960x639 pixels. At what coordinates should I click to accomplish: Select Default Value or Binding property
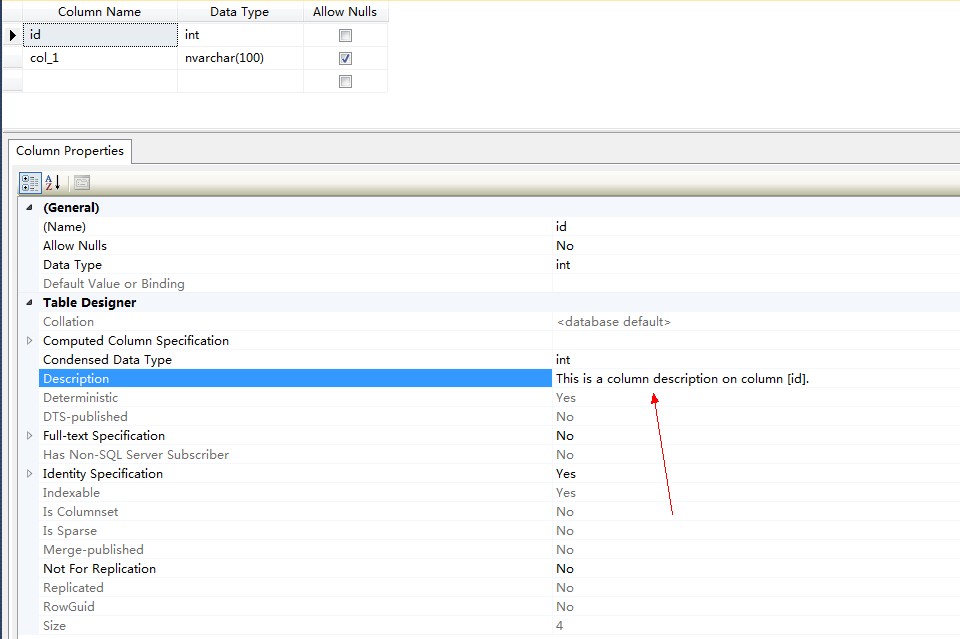click(x=295, y=283)
